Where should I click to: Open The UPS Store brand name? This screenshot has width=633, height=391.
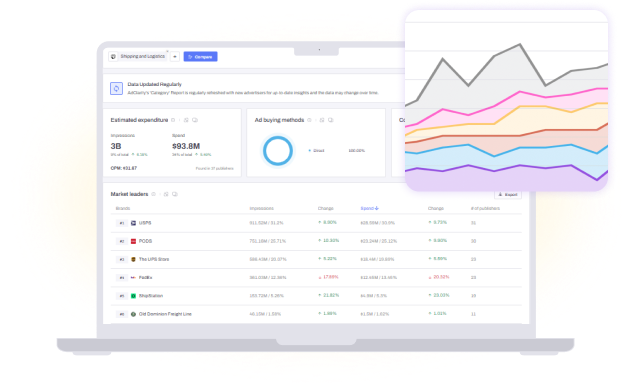[x=154, y=259]
